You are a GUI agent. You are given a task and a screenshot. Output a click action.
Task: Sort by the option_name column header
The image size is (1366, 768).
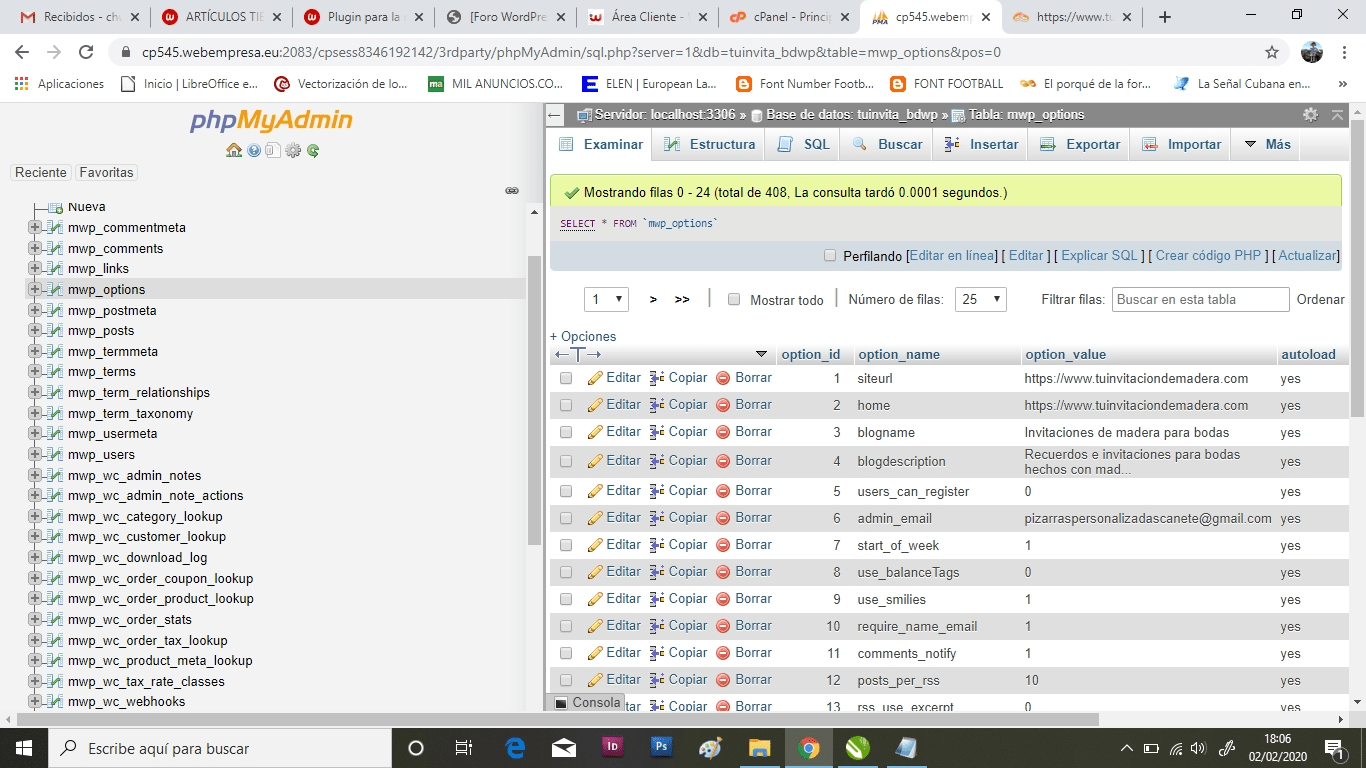(899, 354)
